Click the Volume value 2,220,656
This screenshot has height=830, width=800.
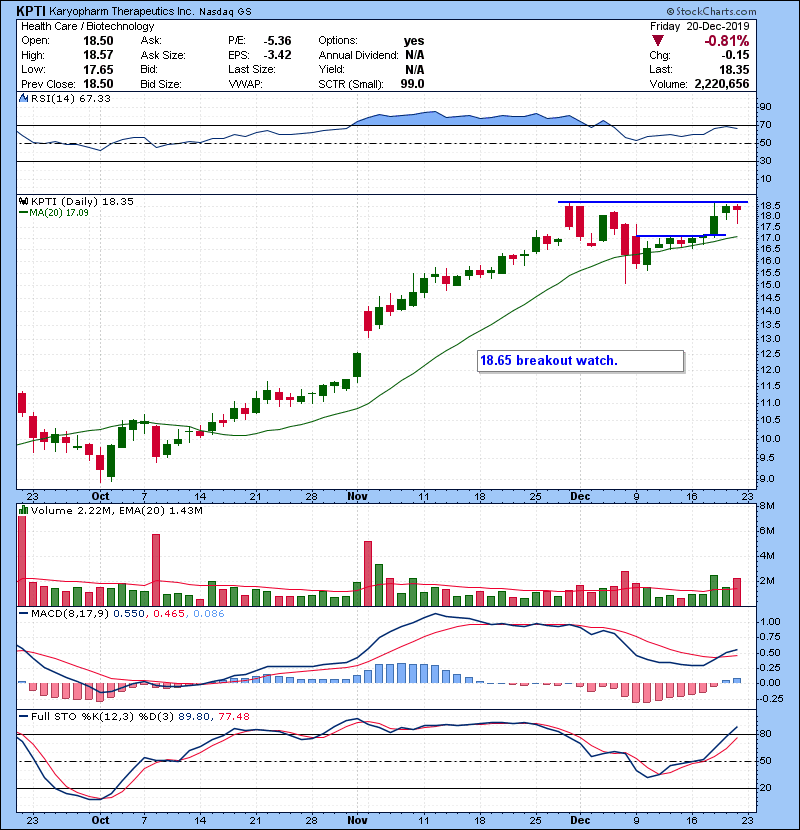pyautogui.click(x=722, y=84)
